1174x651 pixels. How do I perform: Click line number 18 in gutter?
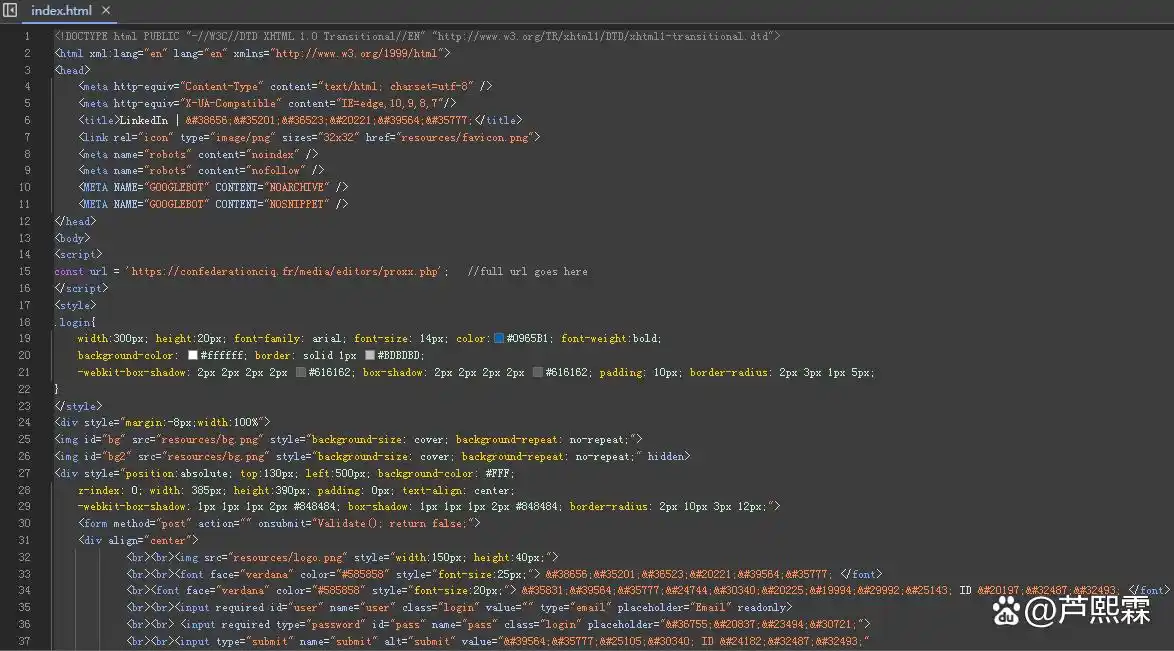(25, 322)
